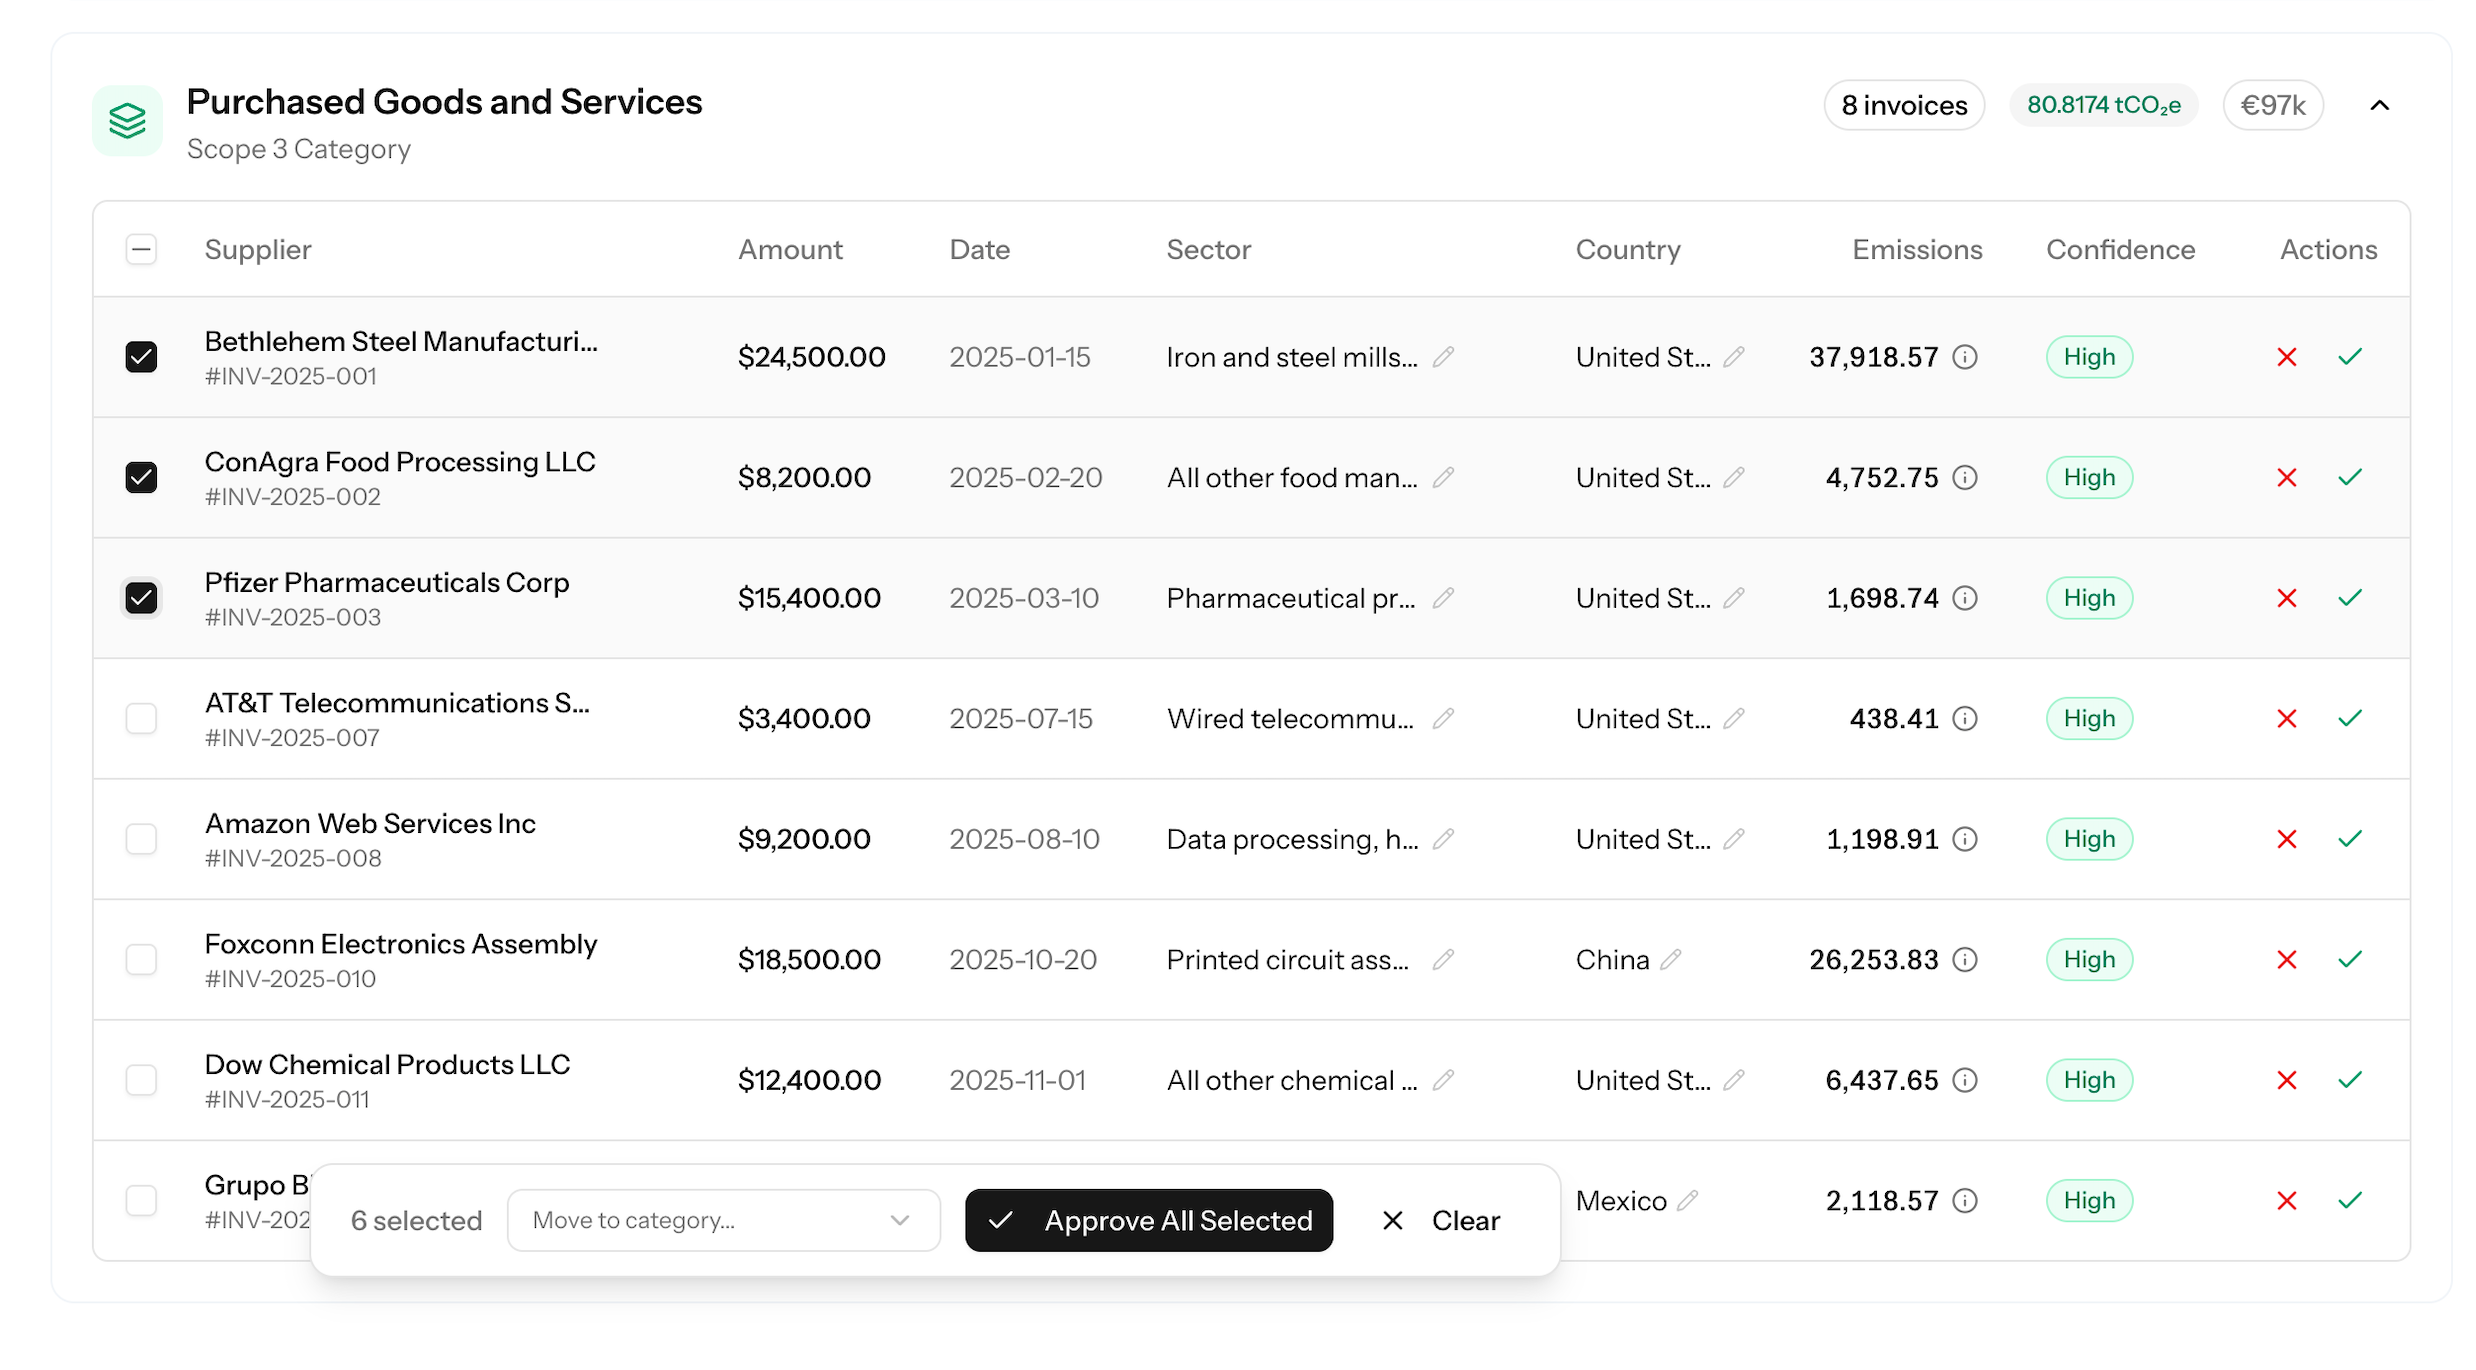The image size is (2476, 1370).
Task: Reject the Pfizer Pharmaceuticals invoice
Action: pos(2286,598)
